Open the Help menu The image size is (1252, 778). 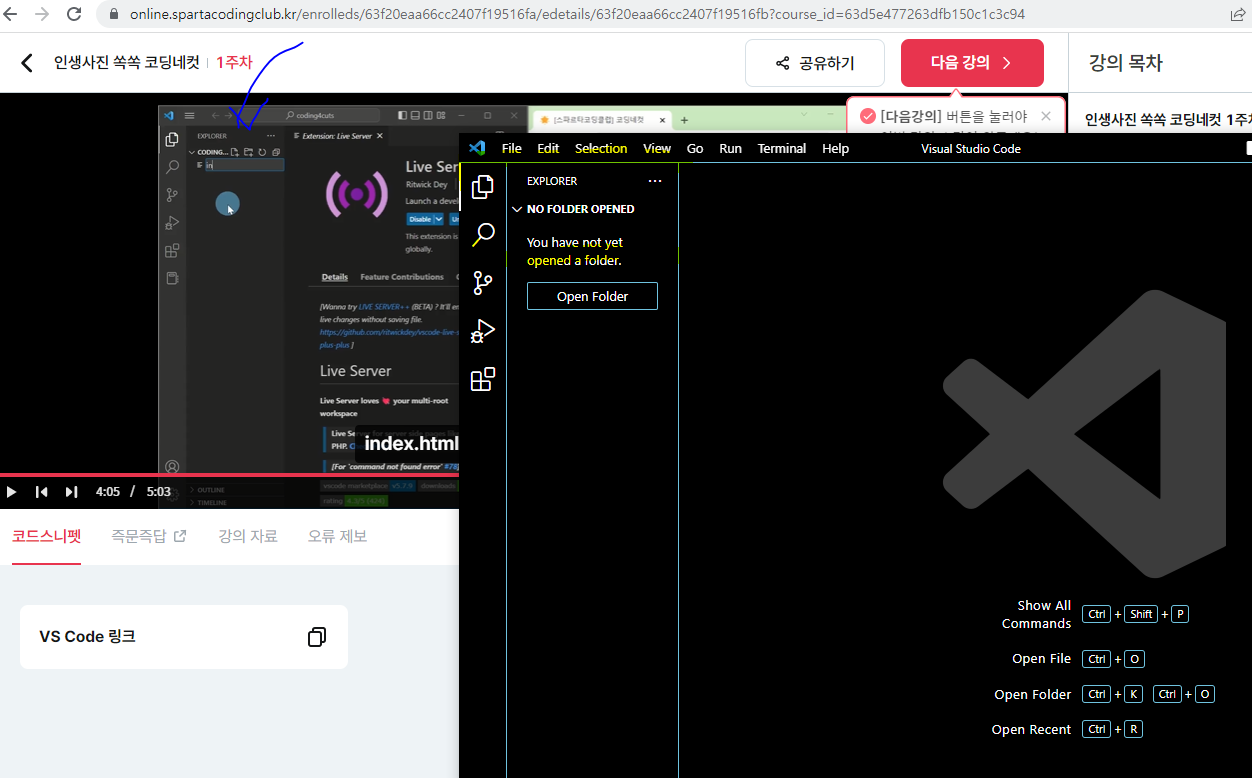pyautogui.click(x=835, y=148)
